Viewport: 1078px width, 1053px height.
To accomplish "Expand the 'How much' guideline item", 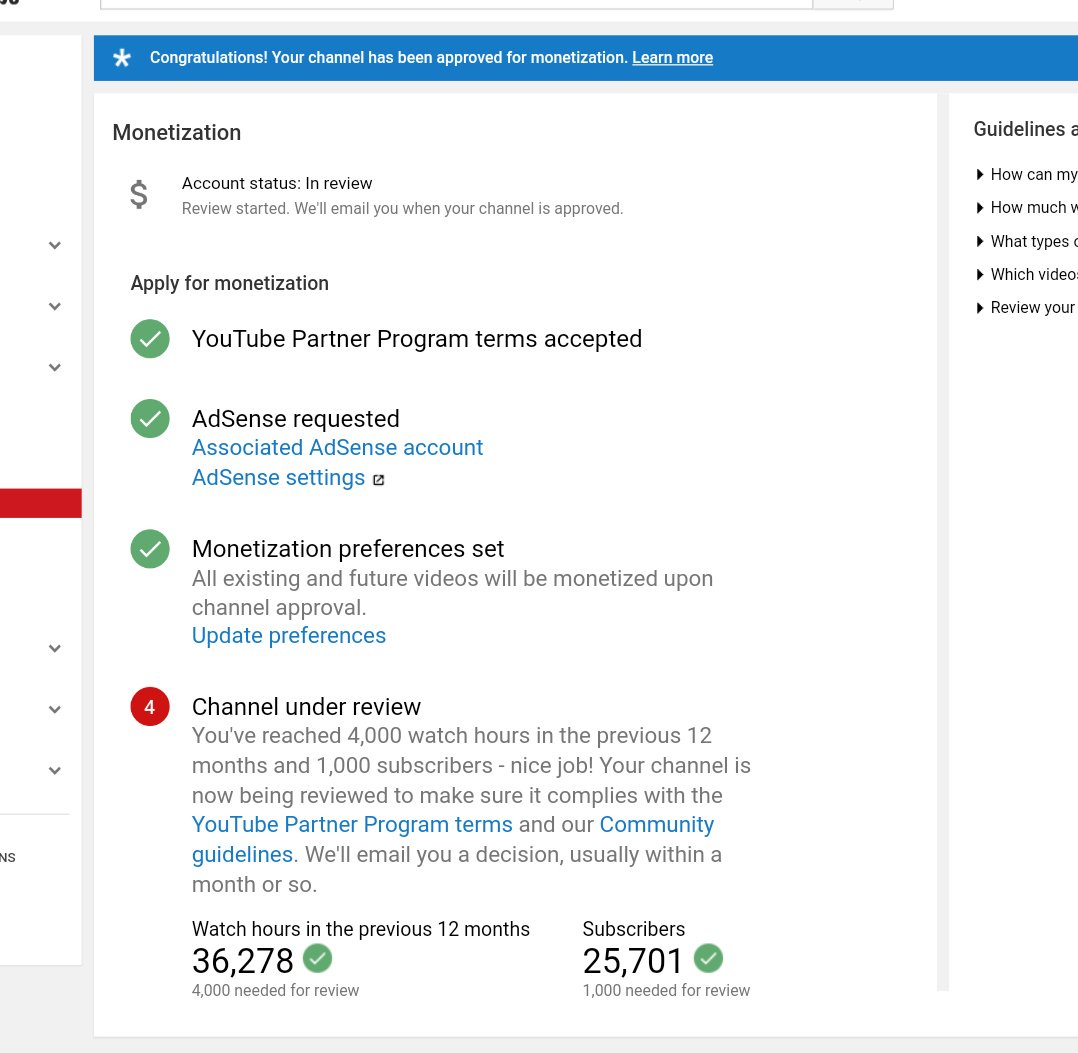I will pos(1026,208).
